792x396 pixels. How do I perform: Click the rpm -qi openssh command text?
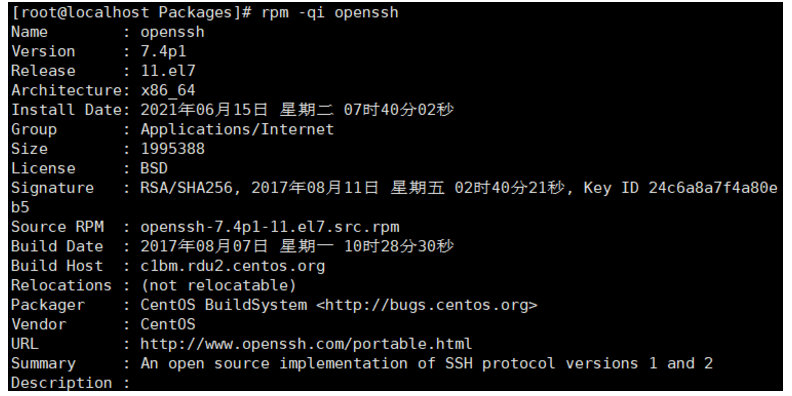coord(330,12)
